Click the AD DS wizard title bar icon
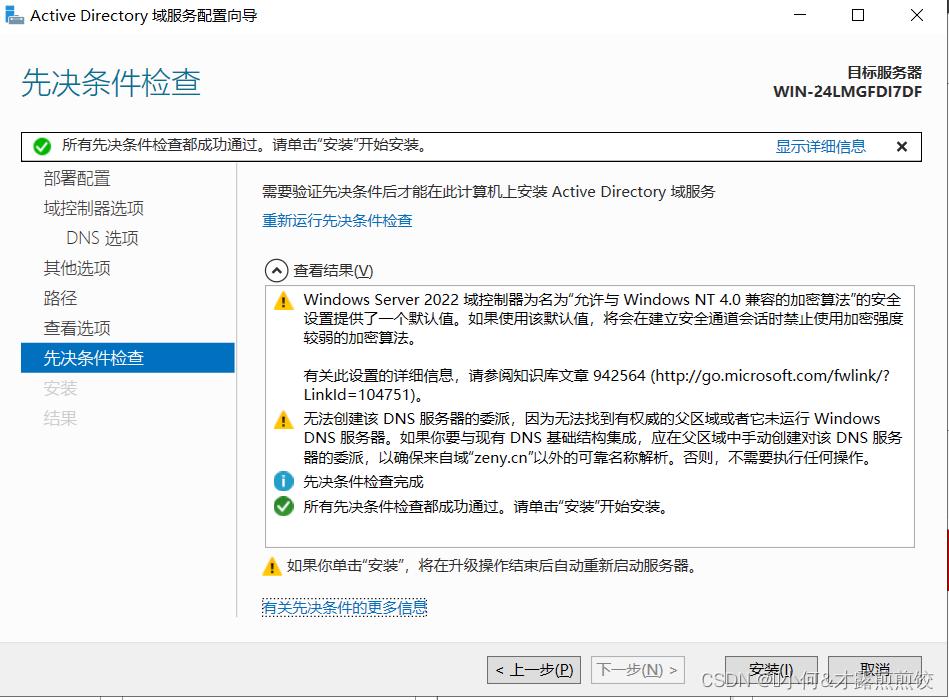Image resolution: width=949 pixels, height=700 pixels. [x=14, y=15]
